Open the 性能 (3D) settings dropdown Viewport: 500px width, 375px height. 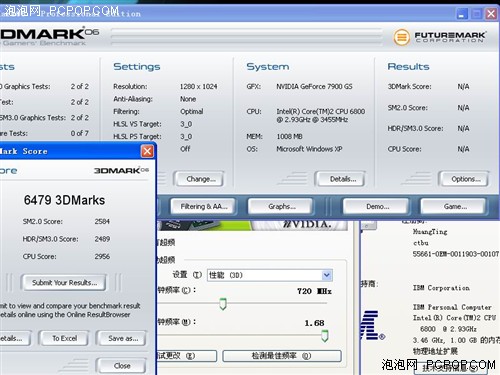327,275
